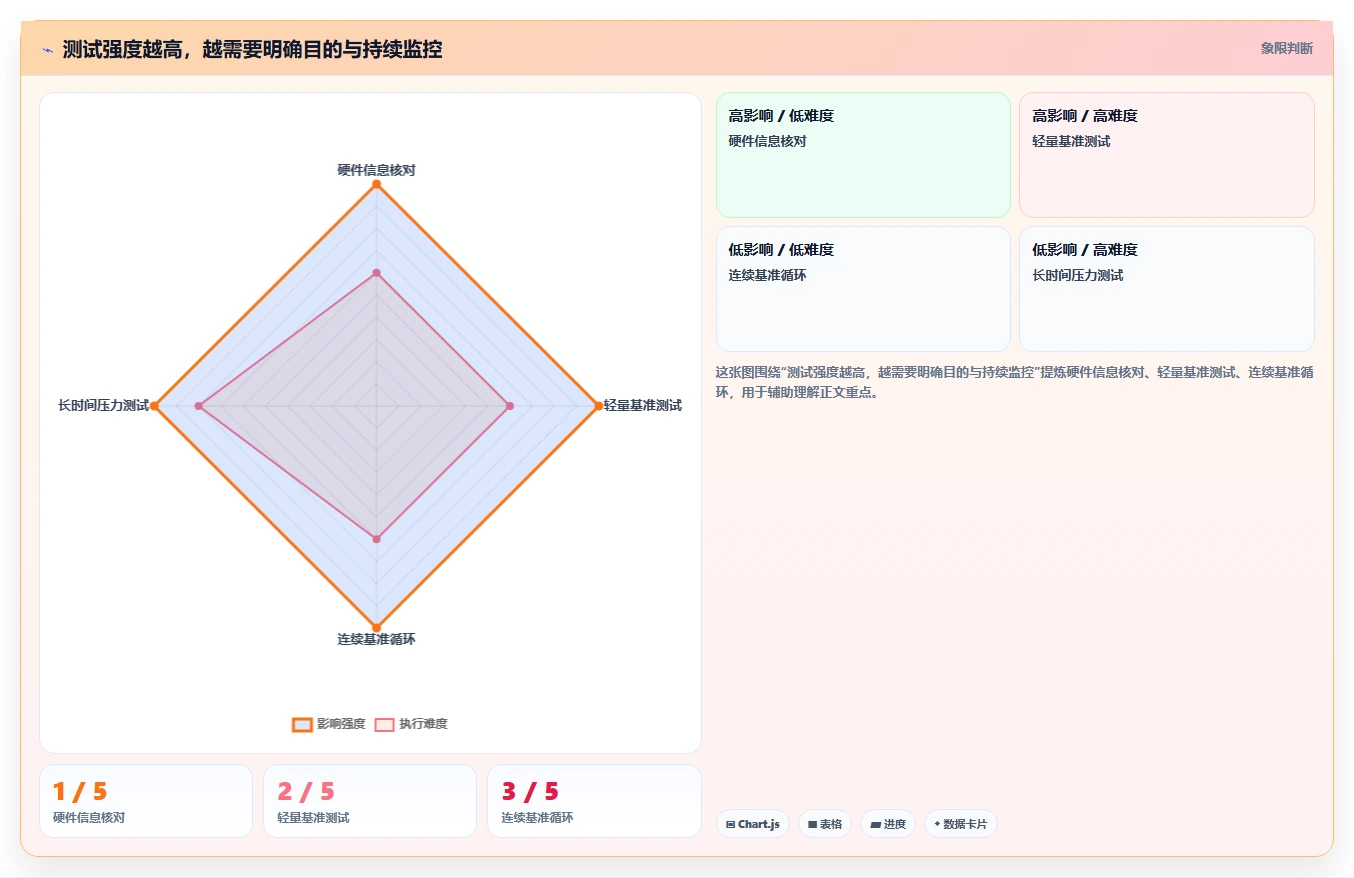The image size is (1354, 878).
Task: Open the 高影响 / 低难度 quadrant card
Action: [x=863, y=155]
